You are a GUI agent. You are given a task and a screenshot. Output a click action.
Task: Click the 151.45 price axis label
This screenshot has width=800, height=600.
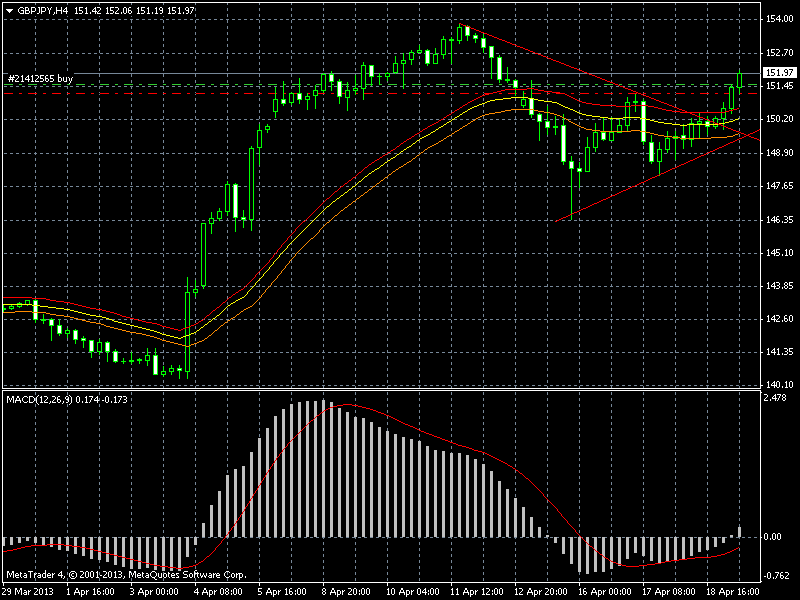pos(780,86)
